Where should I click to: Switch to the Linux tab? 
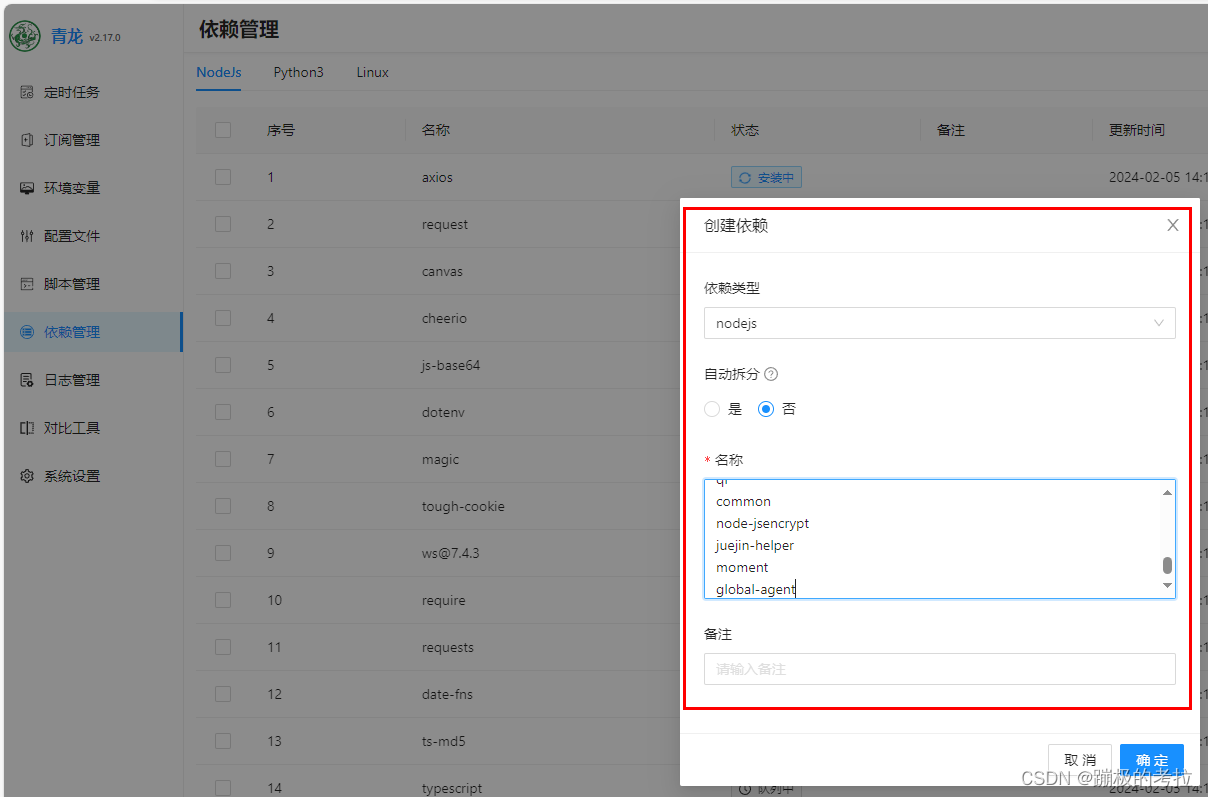point(372,72)
